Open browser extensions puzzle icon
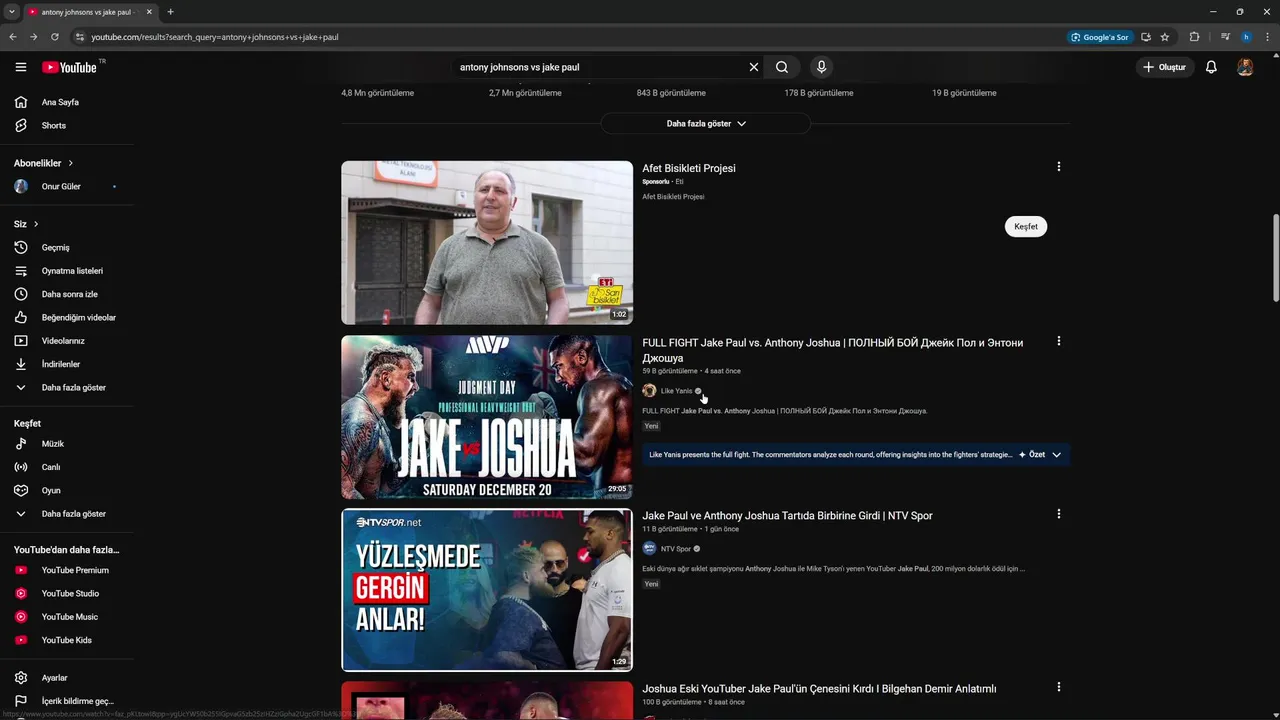This screenshot has width=1280, height=720. coord(1194,37)
